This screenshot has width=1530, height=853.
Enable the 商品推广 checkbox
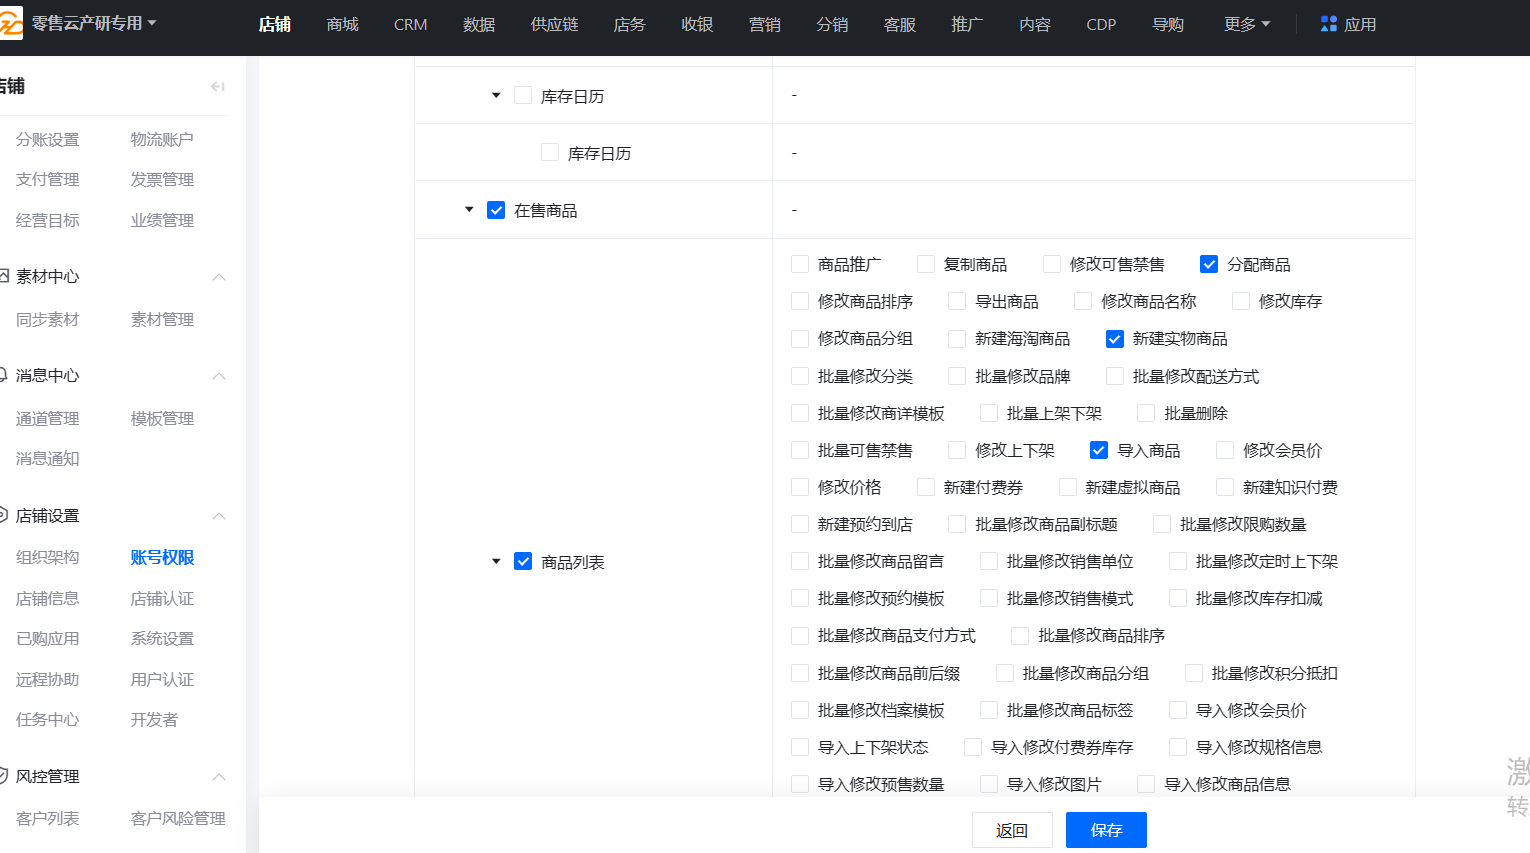800,264
